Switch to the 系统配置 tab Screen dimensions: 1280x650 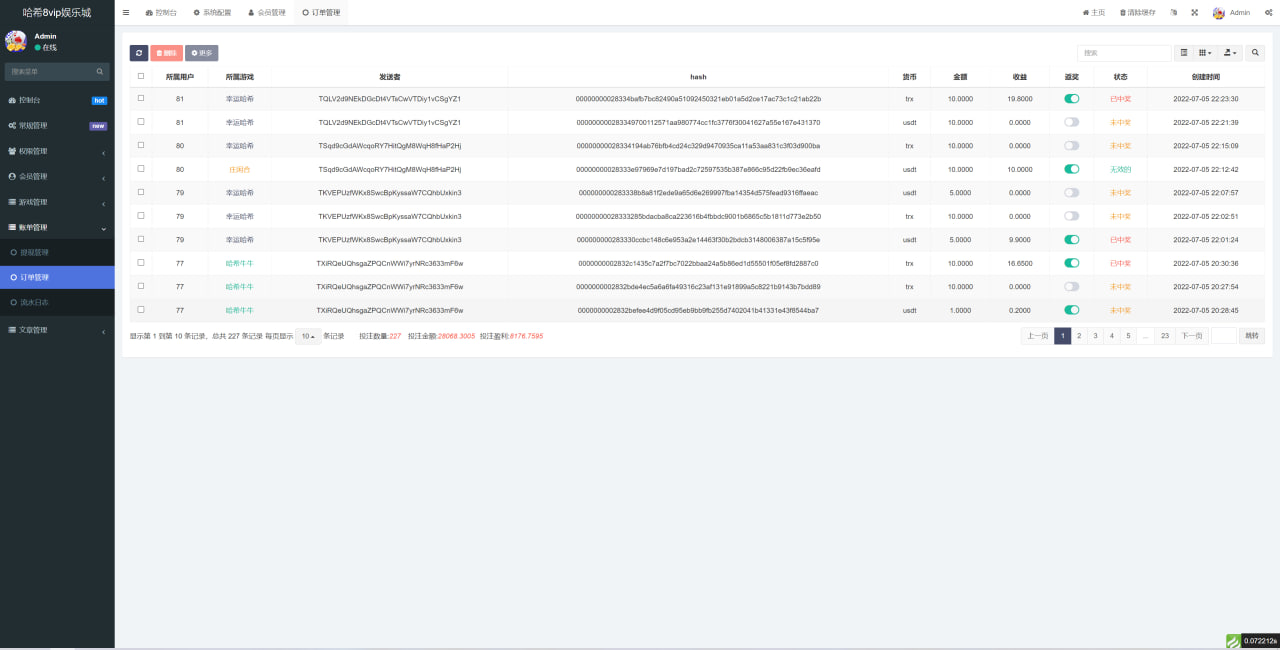click(x=211, y=13)
